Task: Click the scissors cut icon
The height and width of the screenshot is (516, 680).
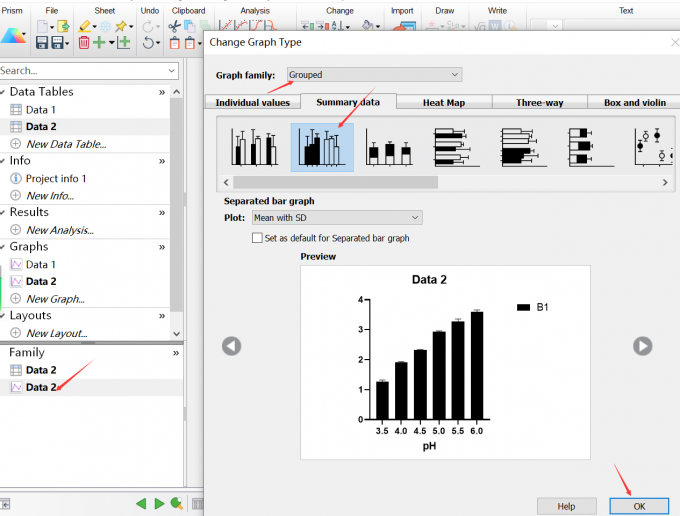Action: coord(175,26)
